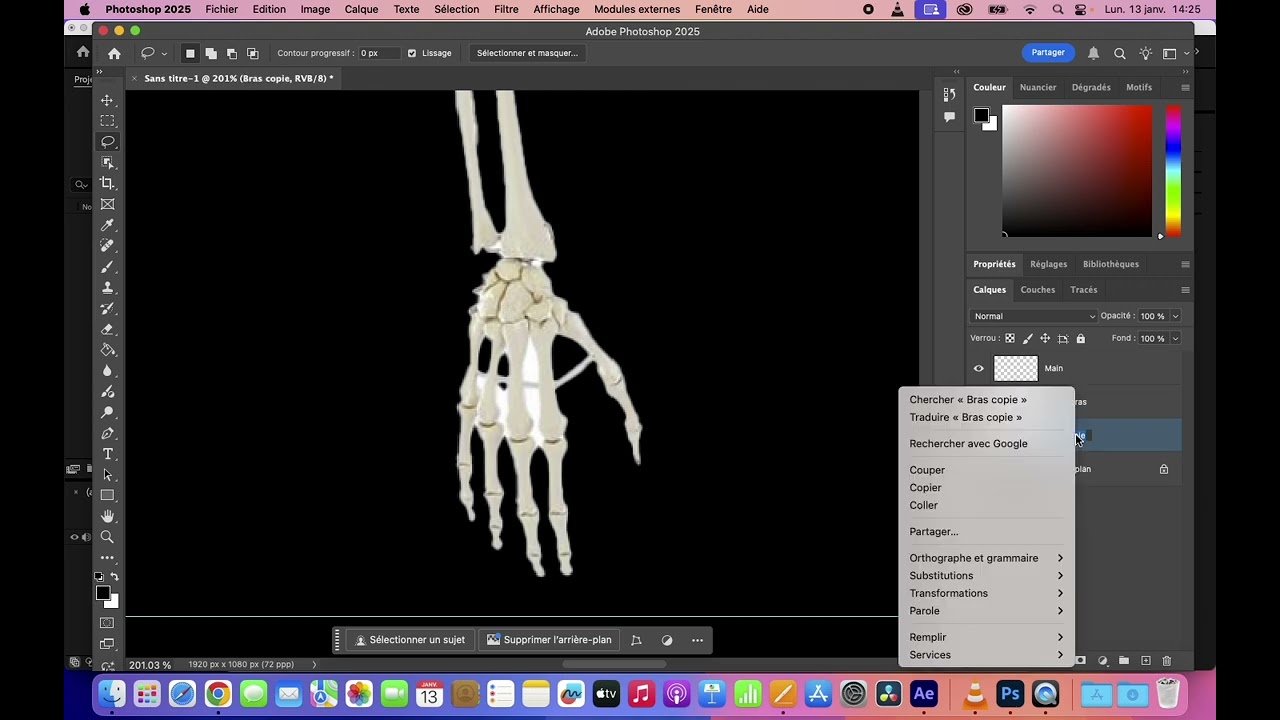Create a new layer with plus icon
Image resolution: width=1280 pixels, height=720 pixels.
pos(1146,661)
